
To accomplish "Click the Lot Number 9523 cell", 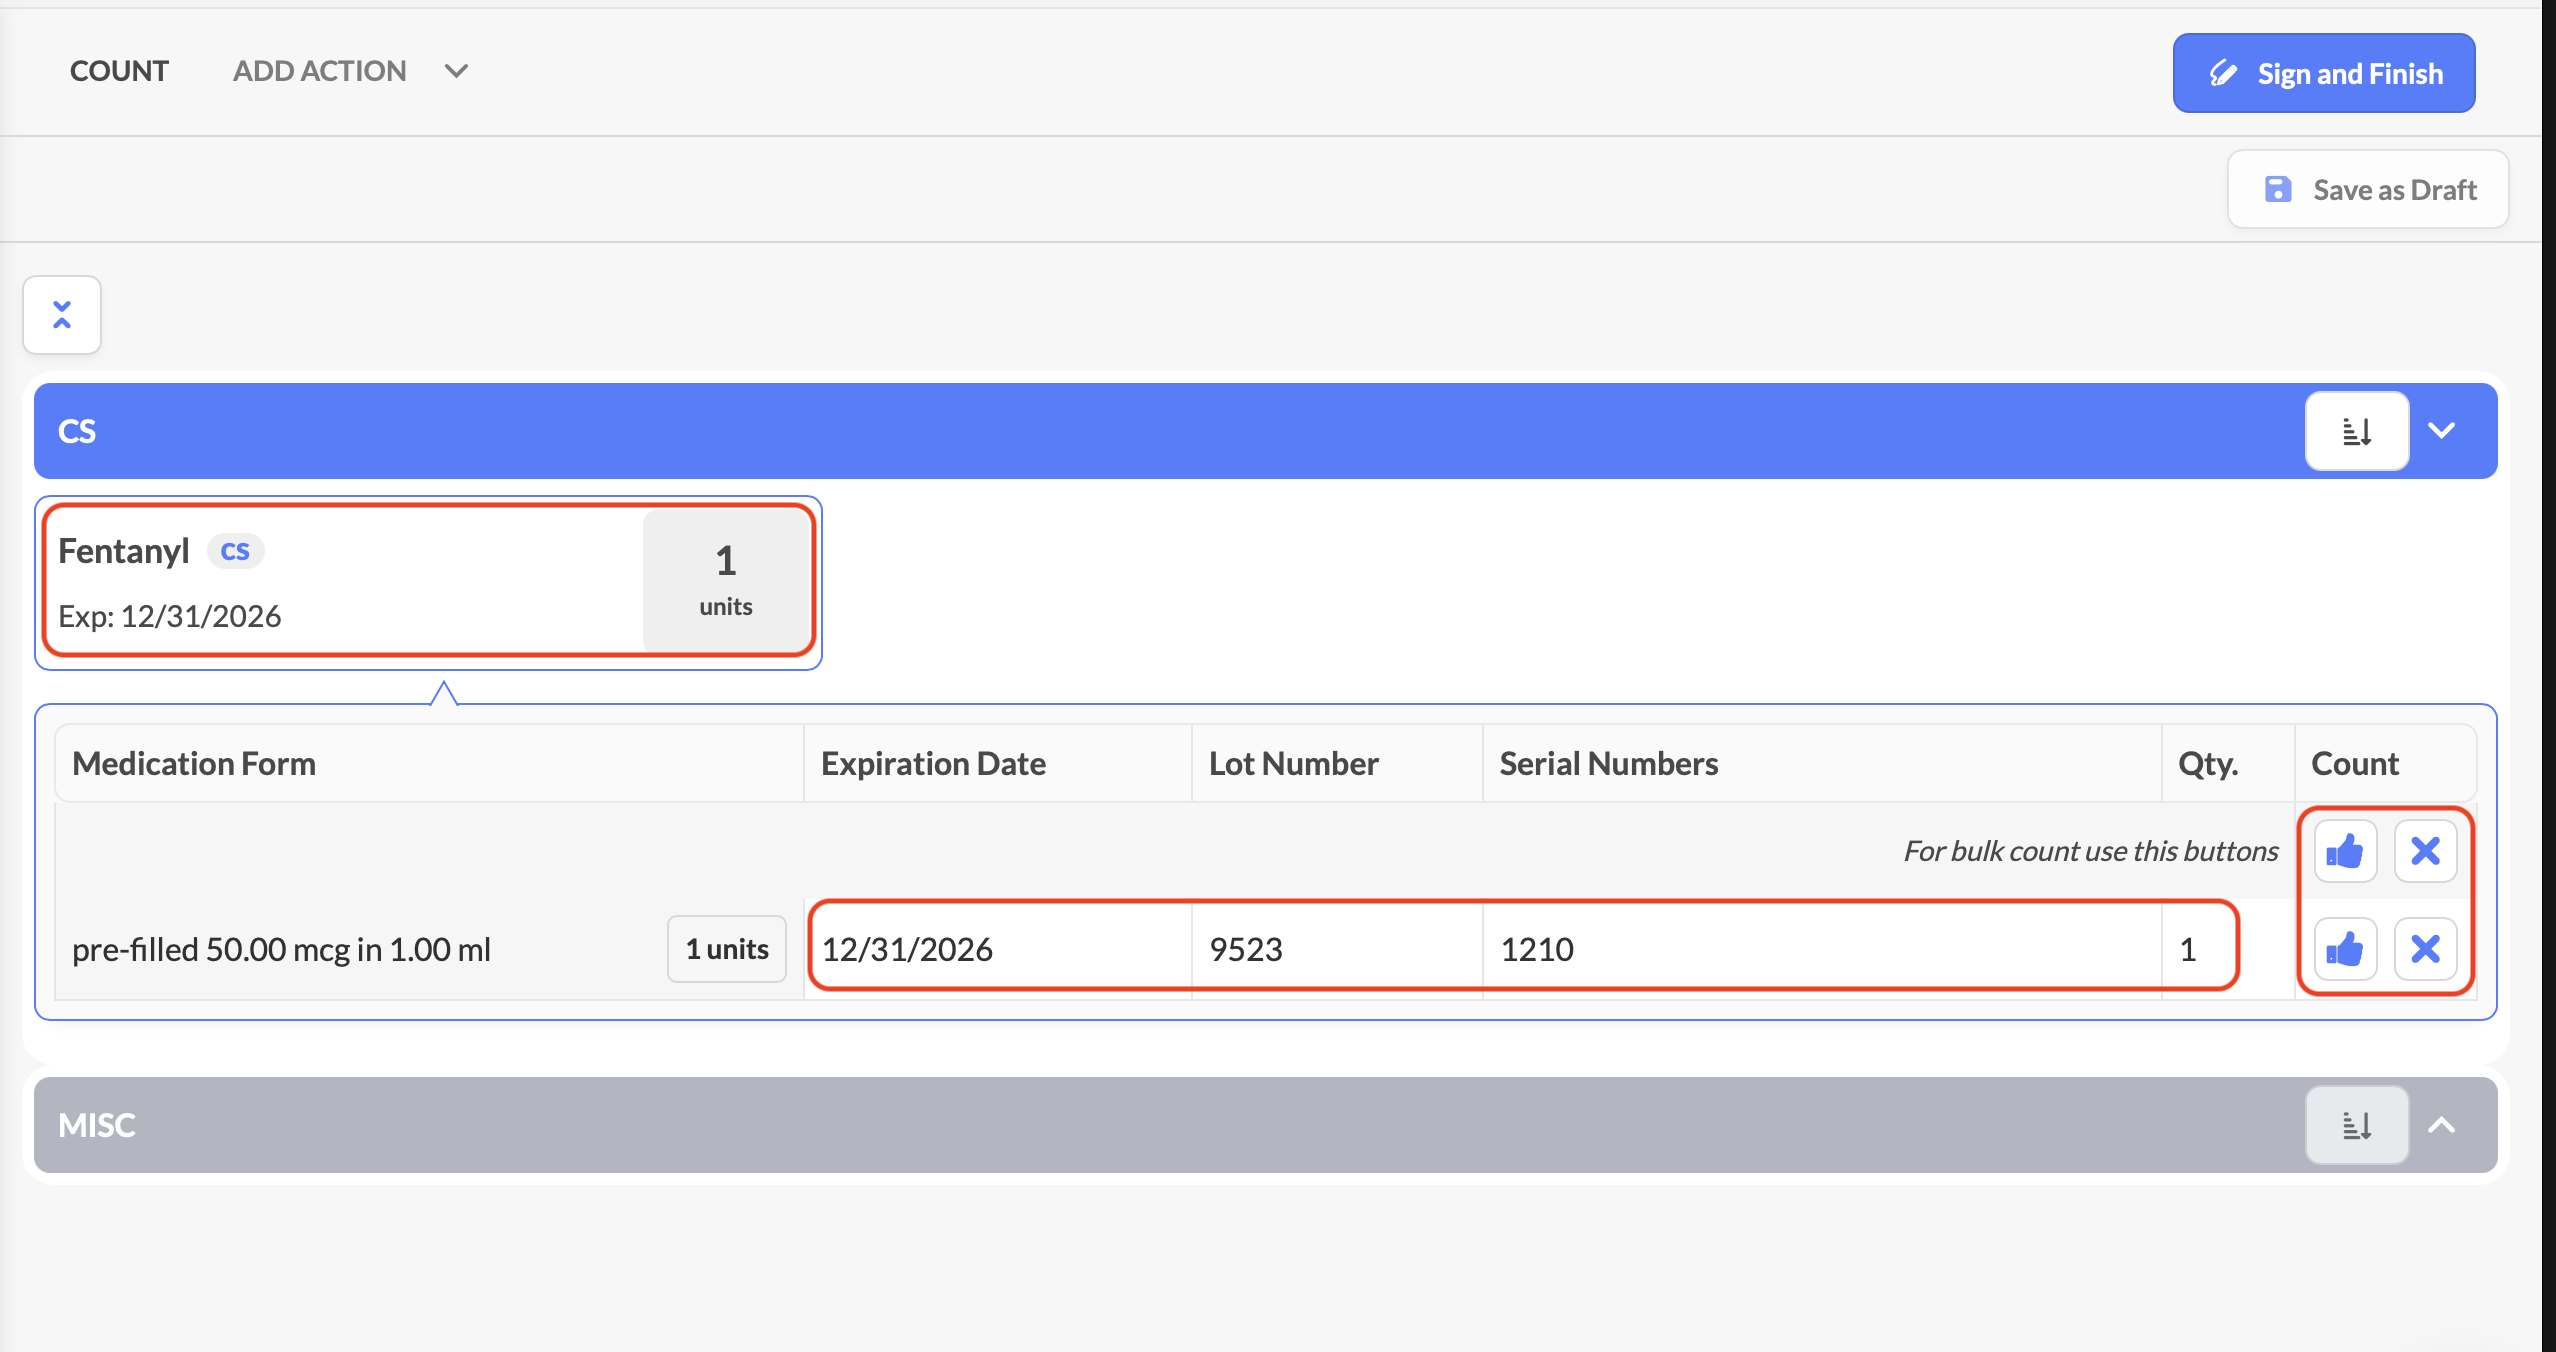I will tap(1246, 948).
